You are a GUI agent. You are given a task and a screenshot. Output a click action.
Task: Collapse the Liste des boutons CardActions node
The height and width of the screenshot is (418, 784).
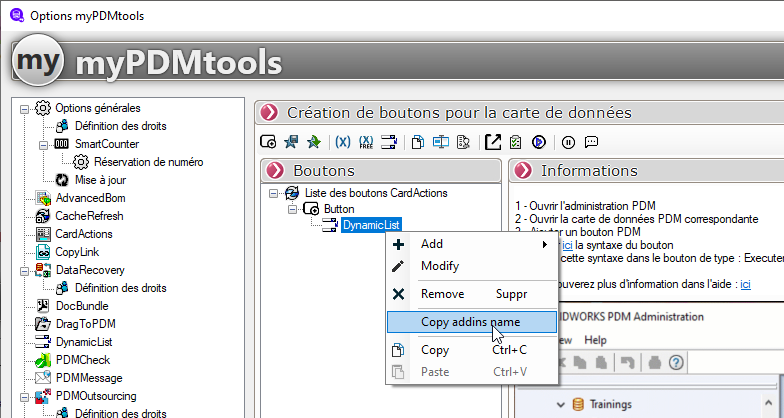click(x=274, y=193)
